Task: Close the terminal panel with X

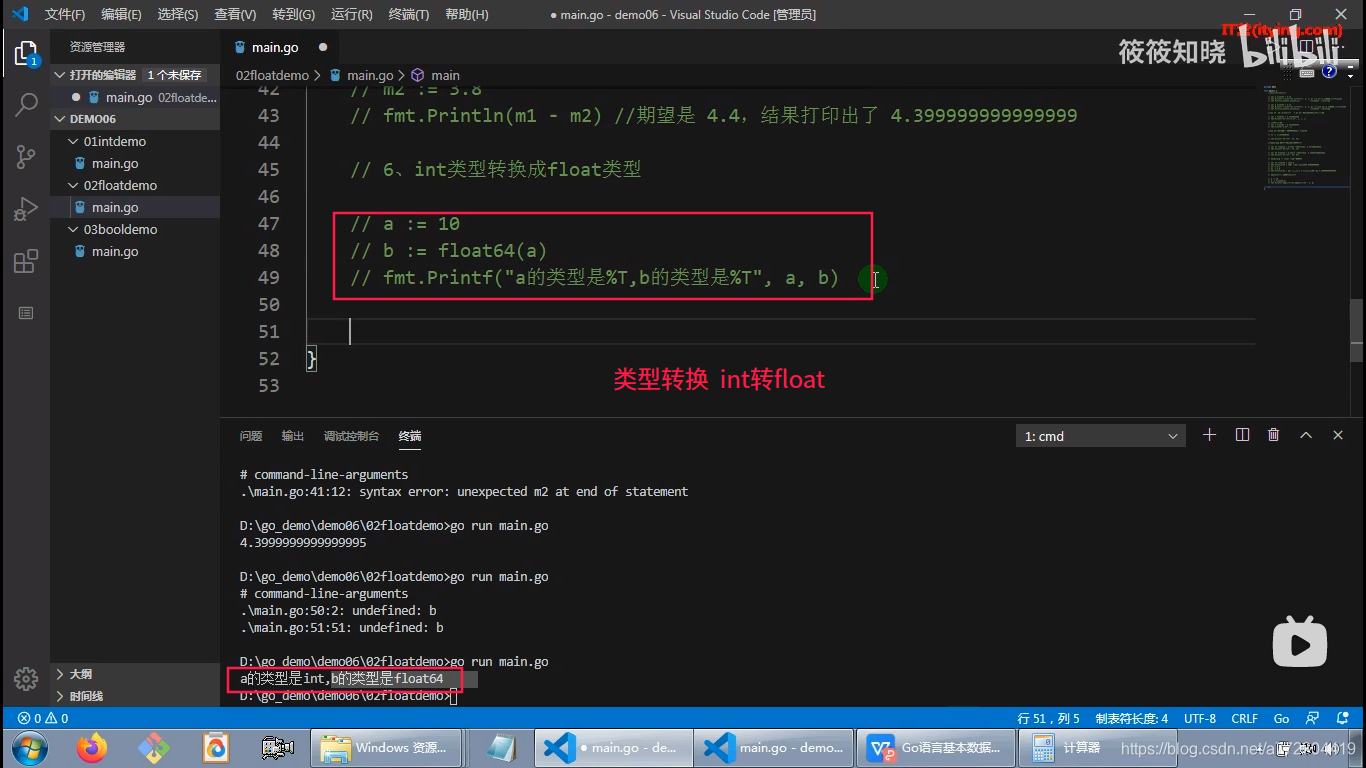Action: [x=1338, y=435]
